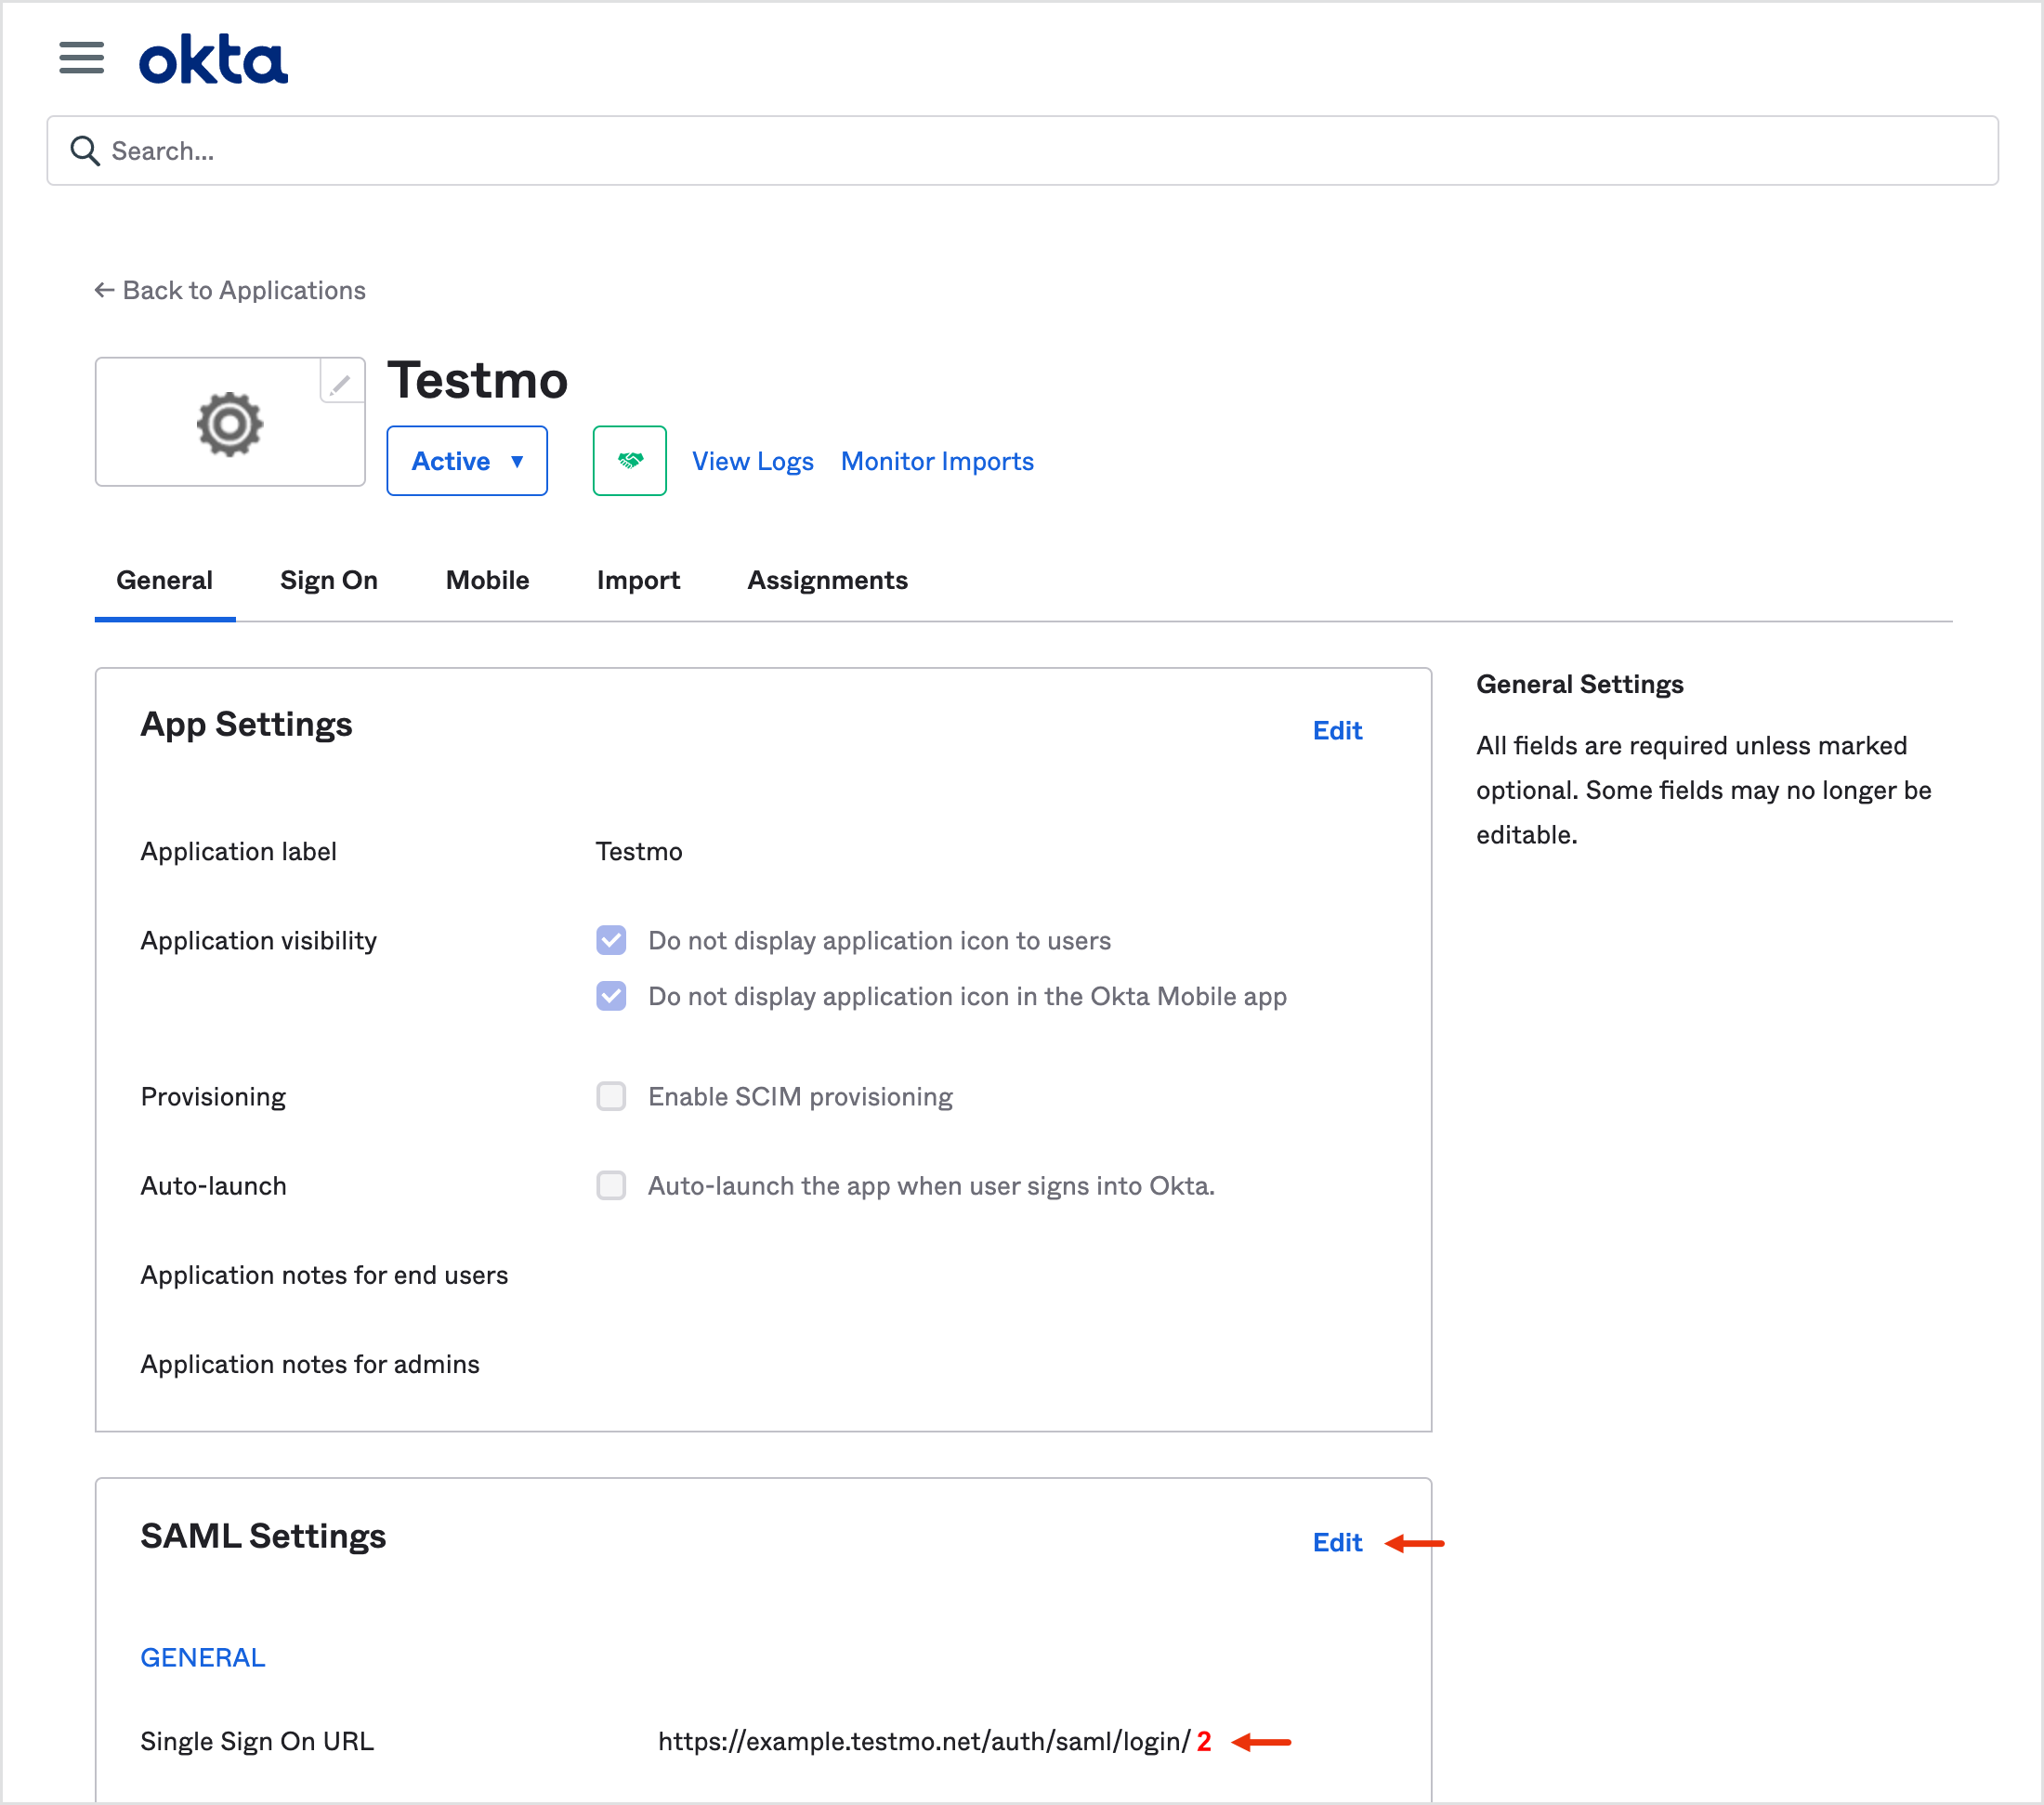Click the green handshake icon button
This screenshot has height=1805, width=2044.
tap(629, 461)
